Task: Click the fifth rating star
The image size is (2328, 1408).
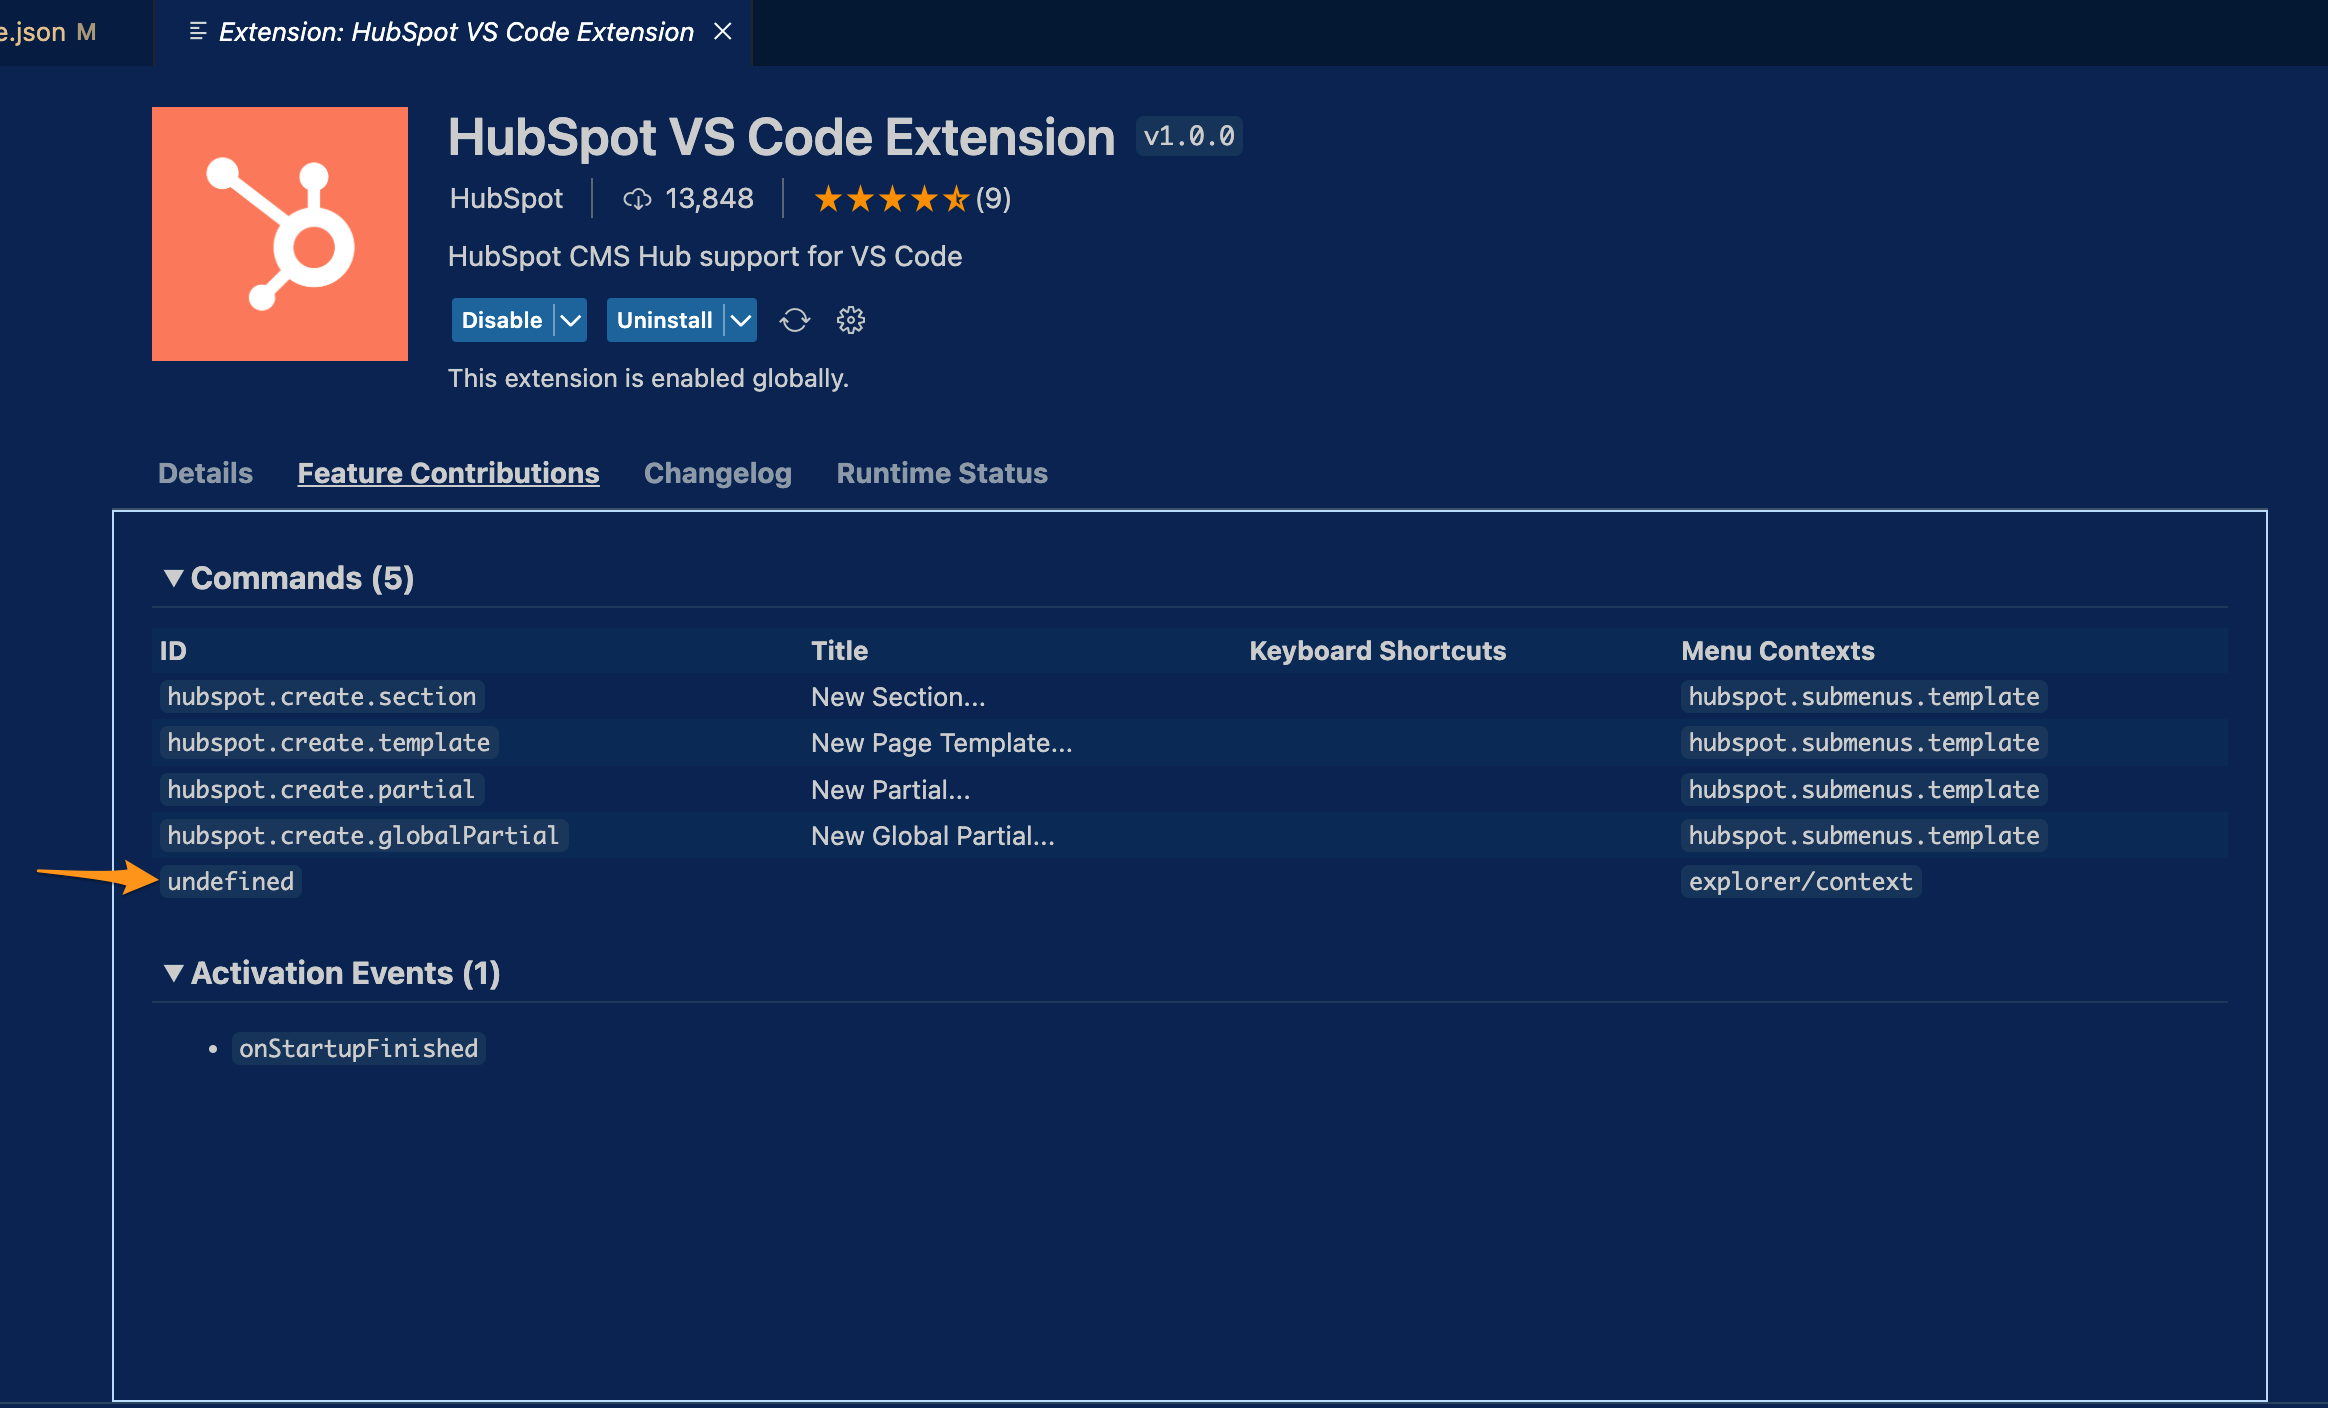Action: point(955,198)
